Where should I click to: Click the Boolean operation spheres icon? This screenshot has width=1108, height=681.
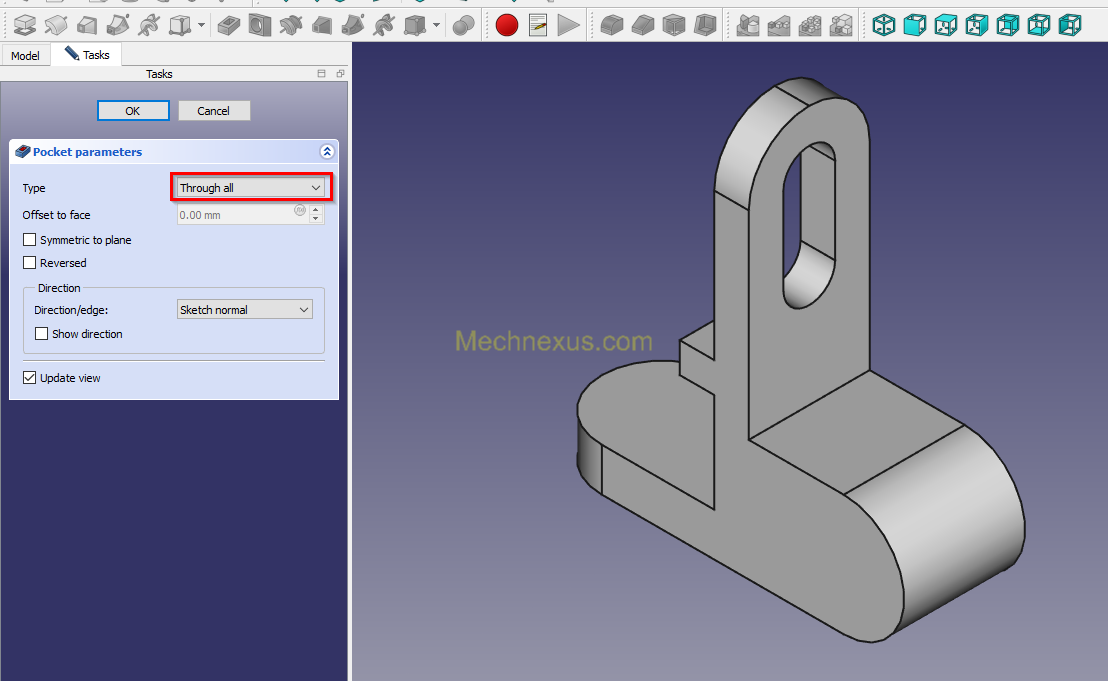(464, 24)
